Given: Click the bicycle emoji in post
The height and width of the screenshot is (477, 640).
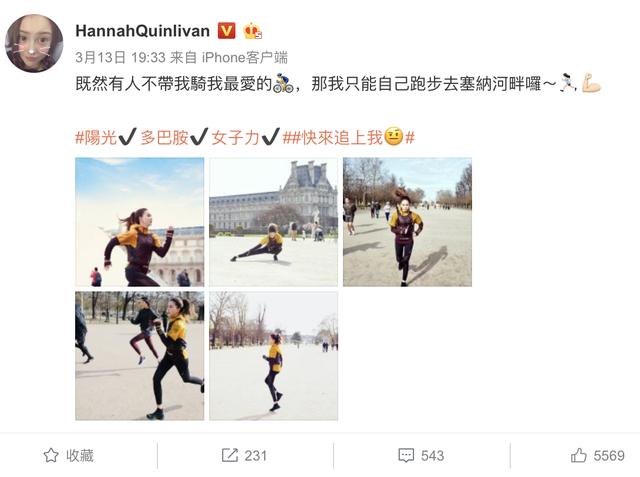Looking at the screenshot, I should (283, 83).
